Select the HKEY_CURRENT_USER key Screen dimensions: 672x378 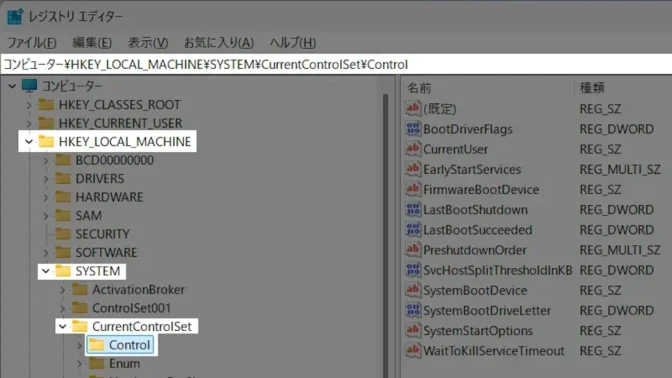(120, 123)
